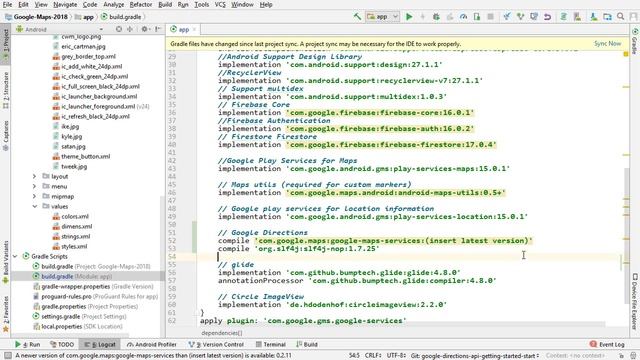Expand the menu folder
The image size is (640, 360).
coord(34,186)
